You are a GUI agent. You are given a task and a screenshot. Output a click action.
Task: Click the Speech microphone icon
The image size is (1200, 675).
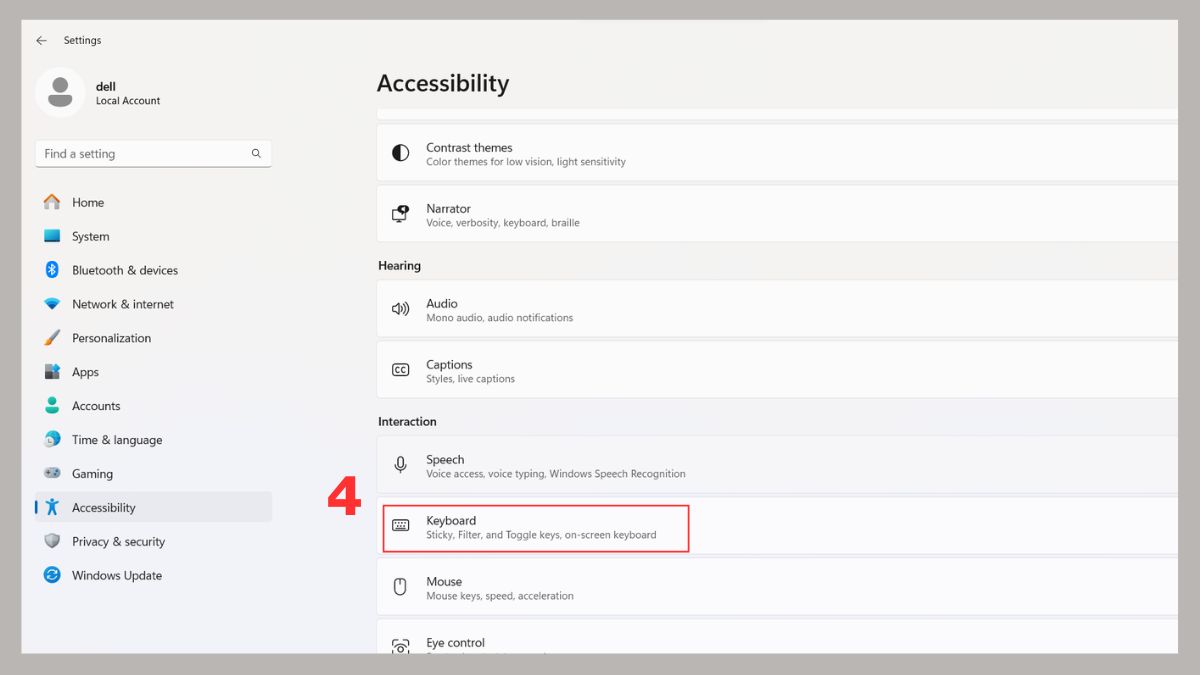[x=401, y=465]
